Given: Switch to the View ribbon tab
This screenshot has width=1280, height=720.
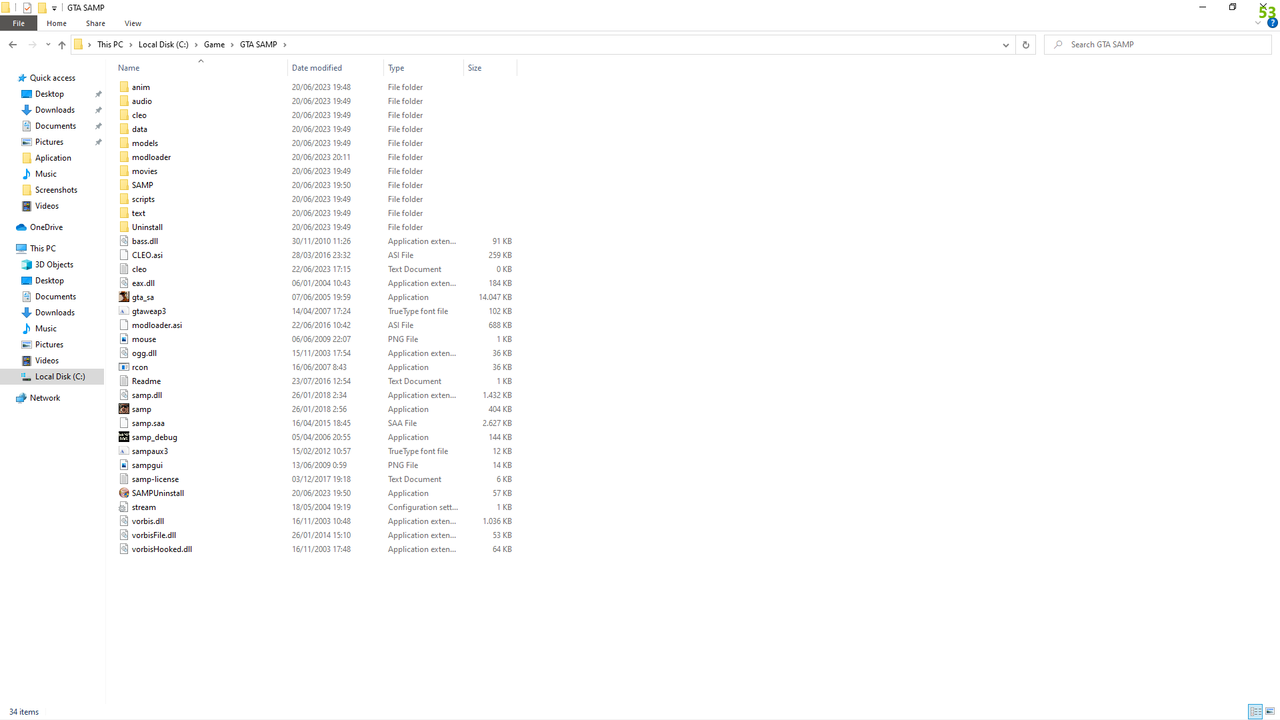Looking at the screenshot, I should pyautogui.click(x=133, y=23).
